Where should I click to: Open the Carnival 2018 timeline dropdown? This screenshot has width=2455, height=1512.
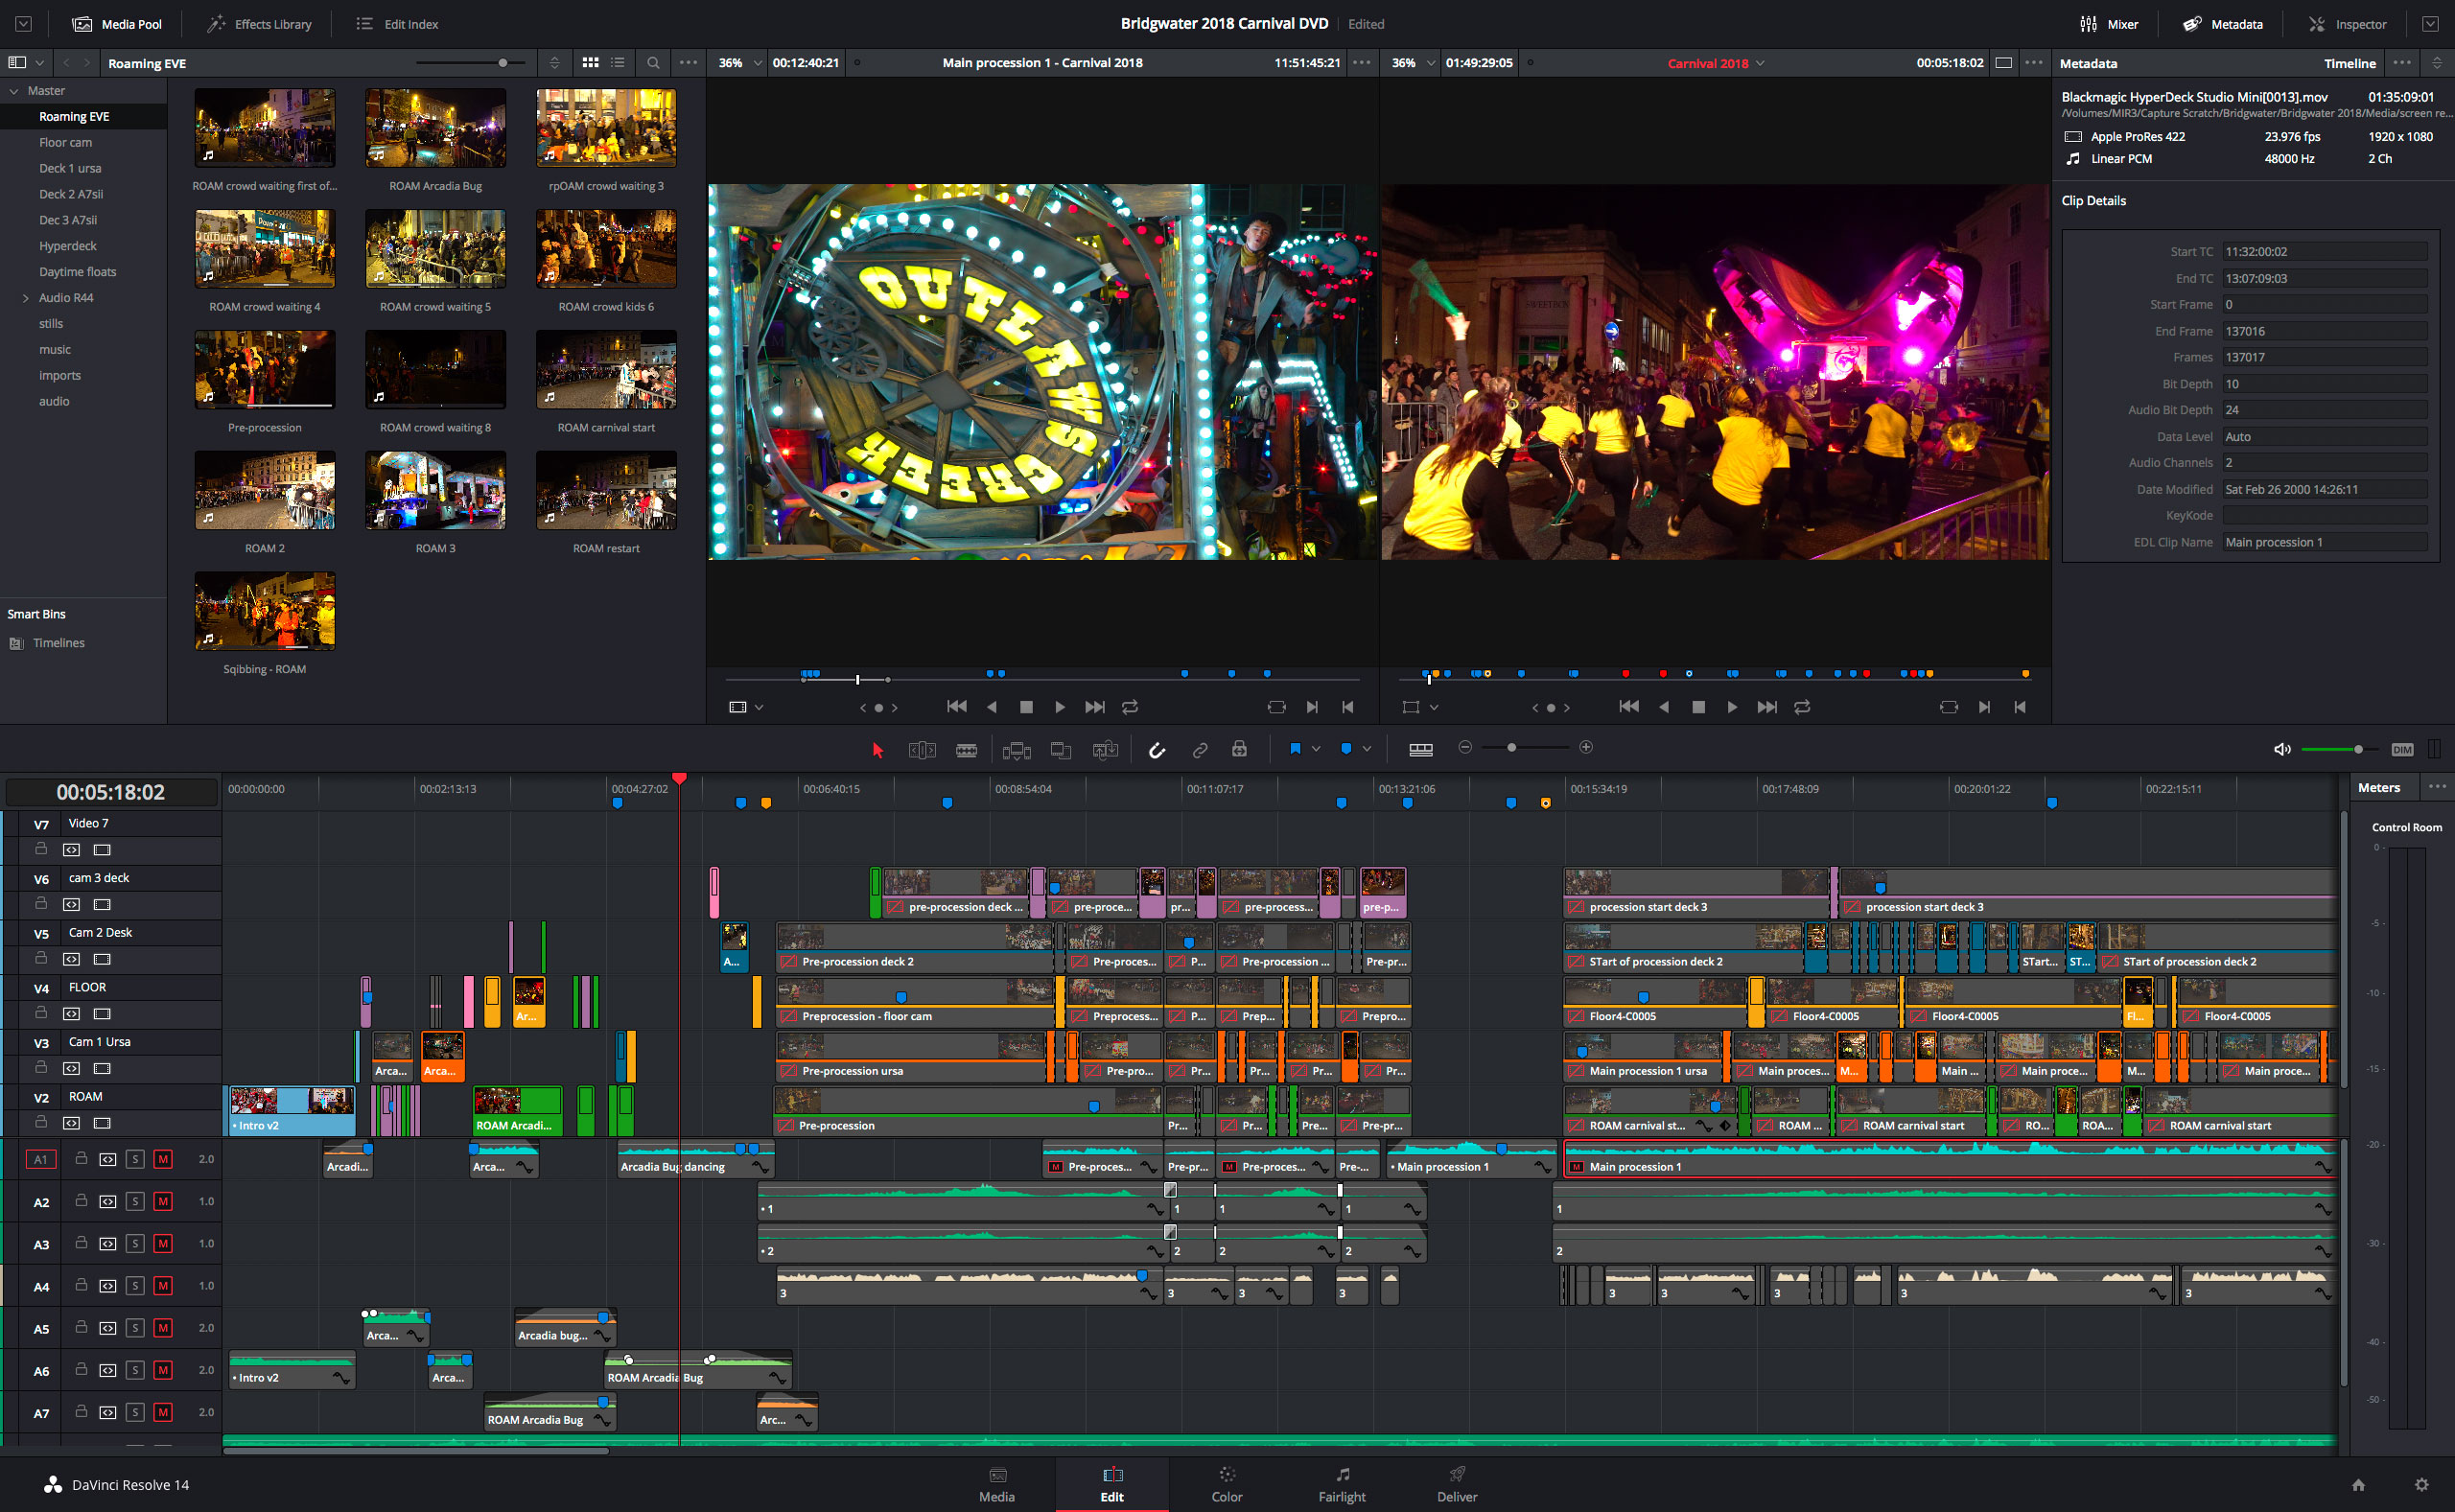[1760, 63]
